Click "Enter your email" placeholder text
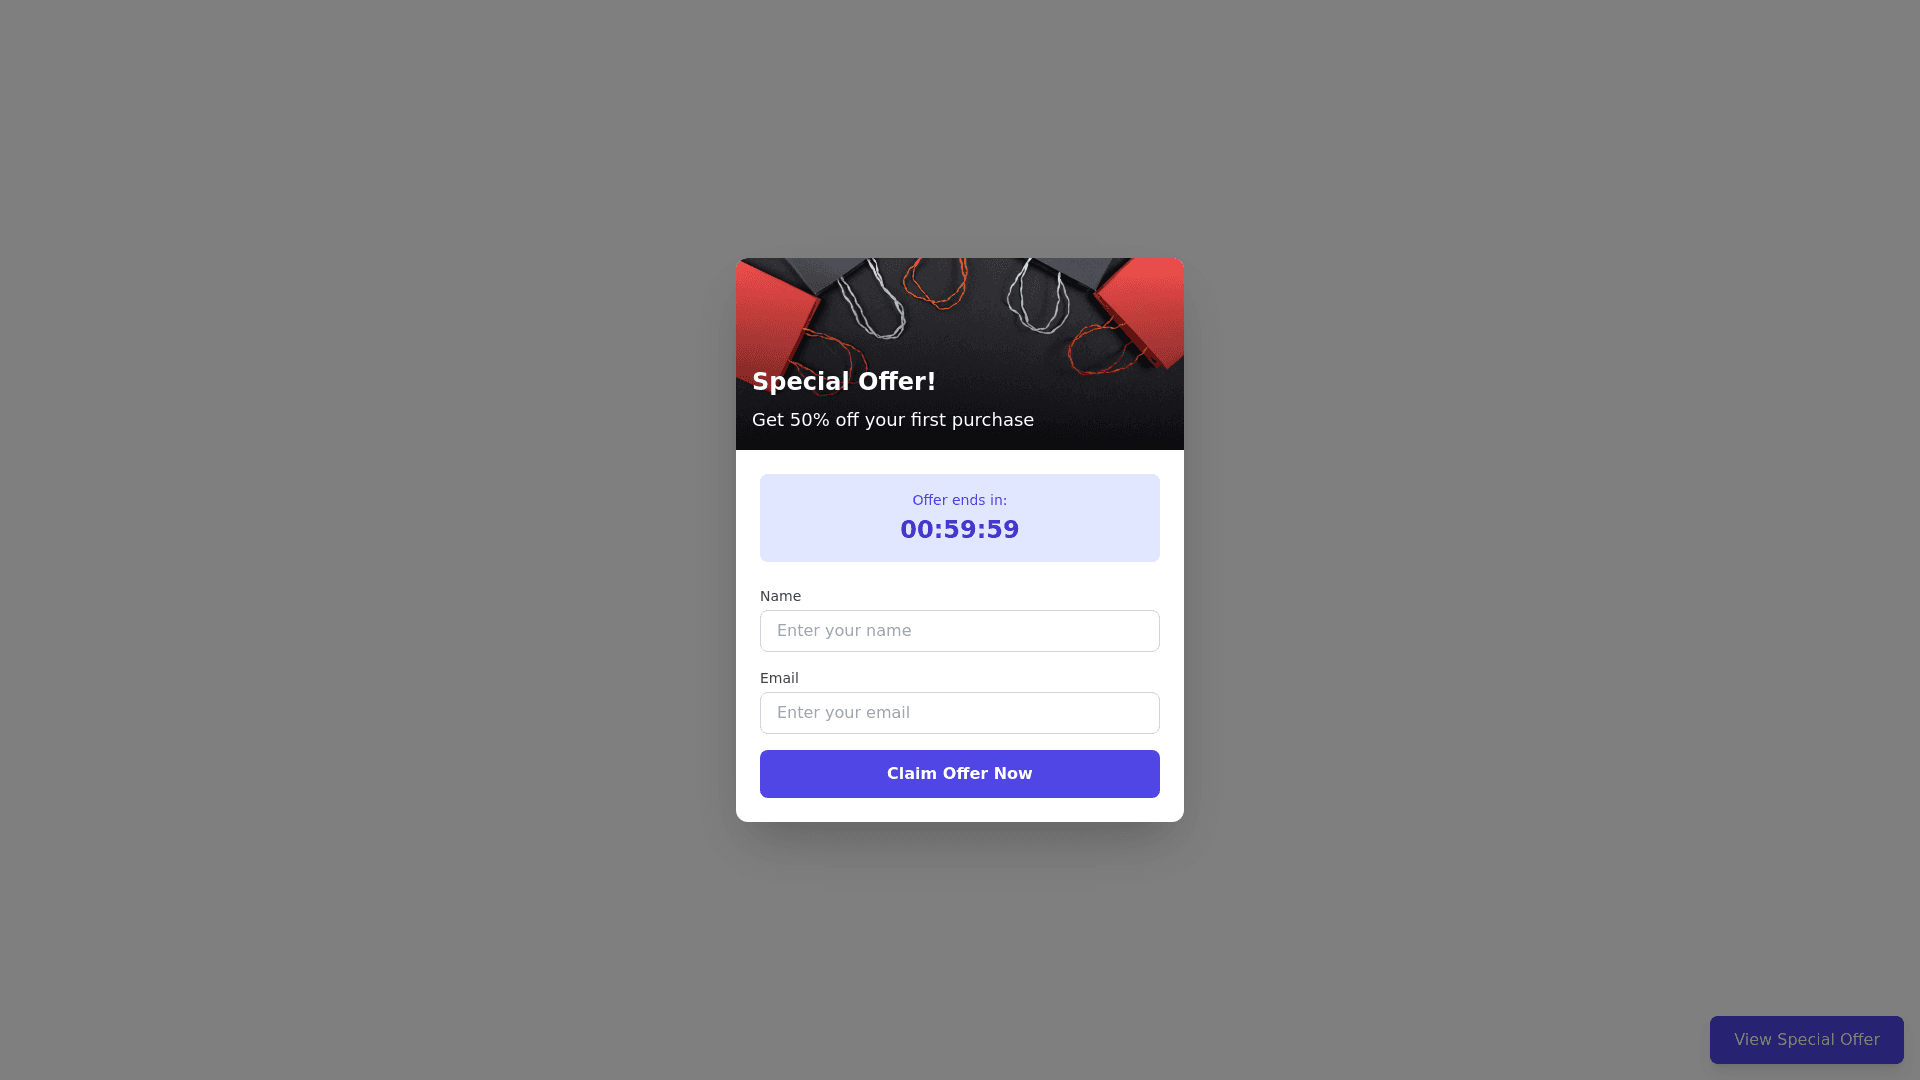The height and width of the screenshot is (1080, 1920). tap(843, 713)
